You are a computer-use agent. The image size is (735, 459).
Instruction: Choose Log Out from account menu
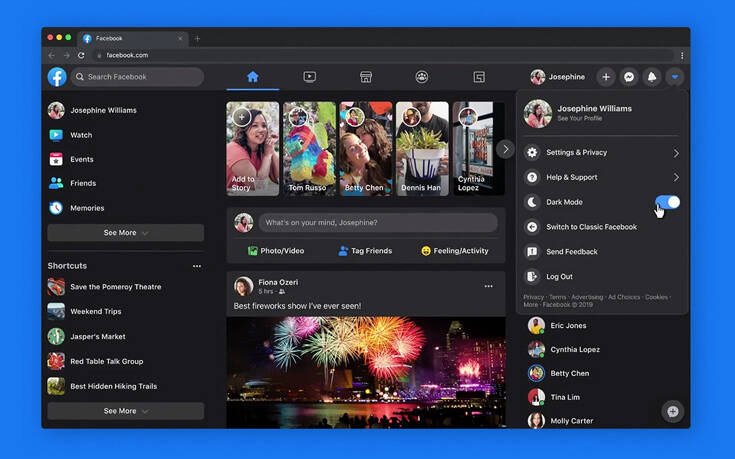click(559, 277)
